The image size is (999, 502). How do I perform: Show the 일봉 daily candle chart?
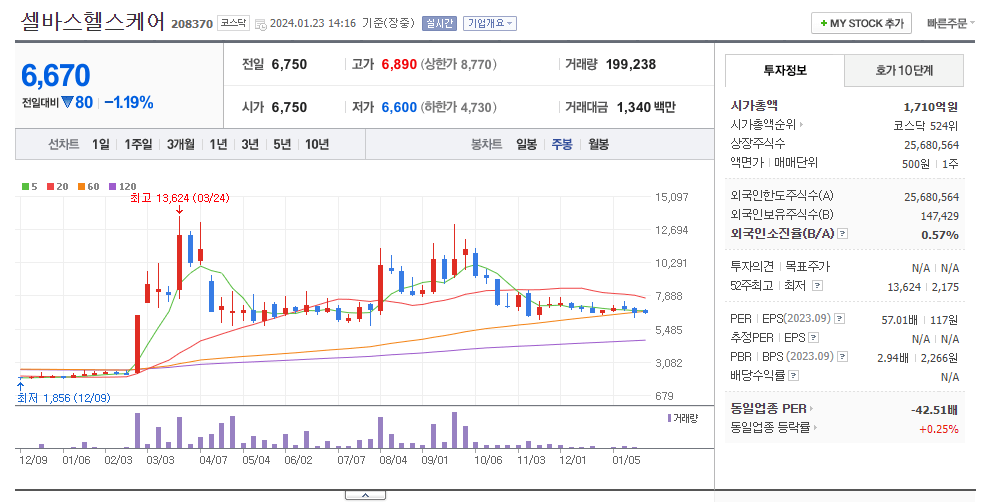coord(526,145)
